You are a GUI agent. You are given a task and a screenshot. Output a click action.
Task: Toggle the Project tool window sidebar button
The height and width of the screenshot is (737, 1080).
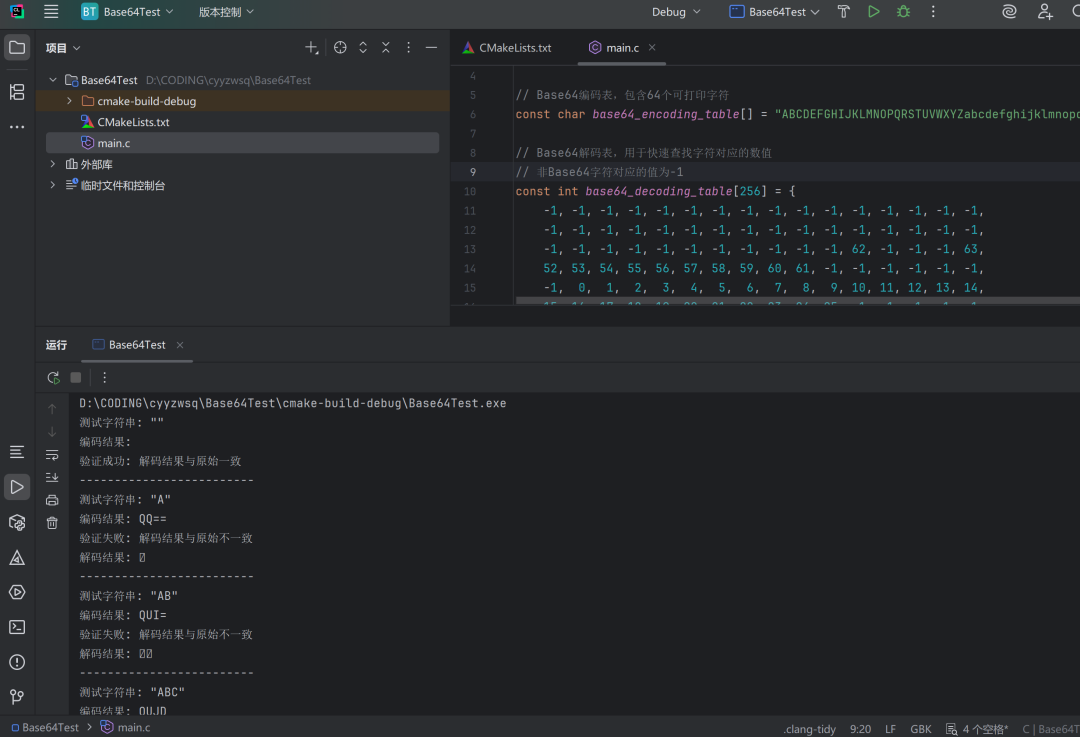pyautogui.click(x=17, y=47)
